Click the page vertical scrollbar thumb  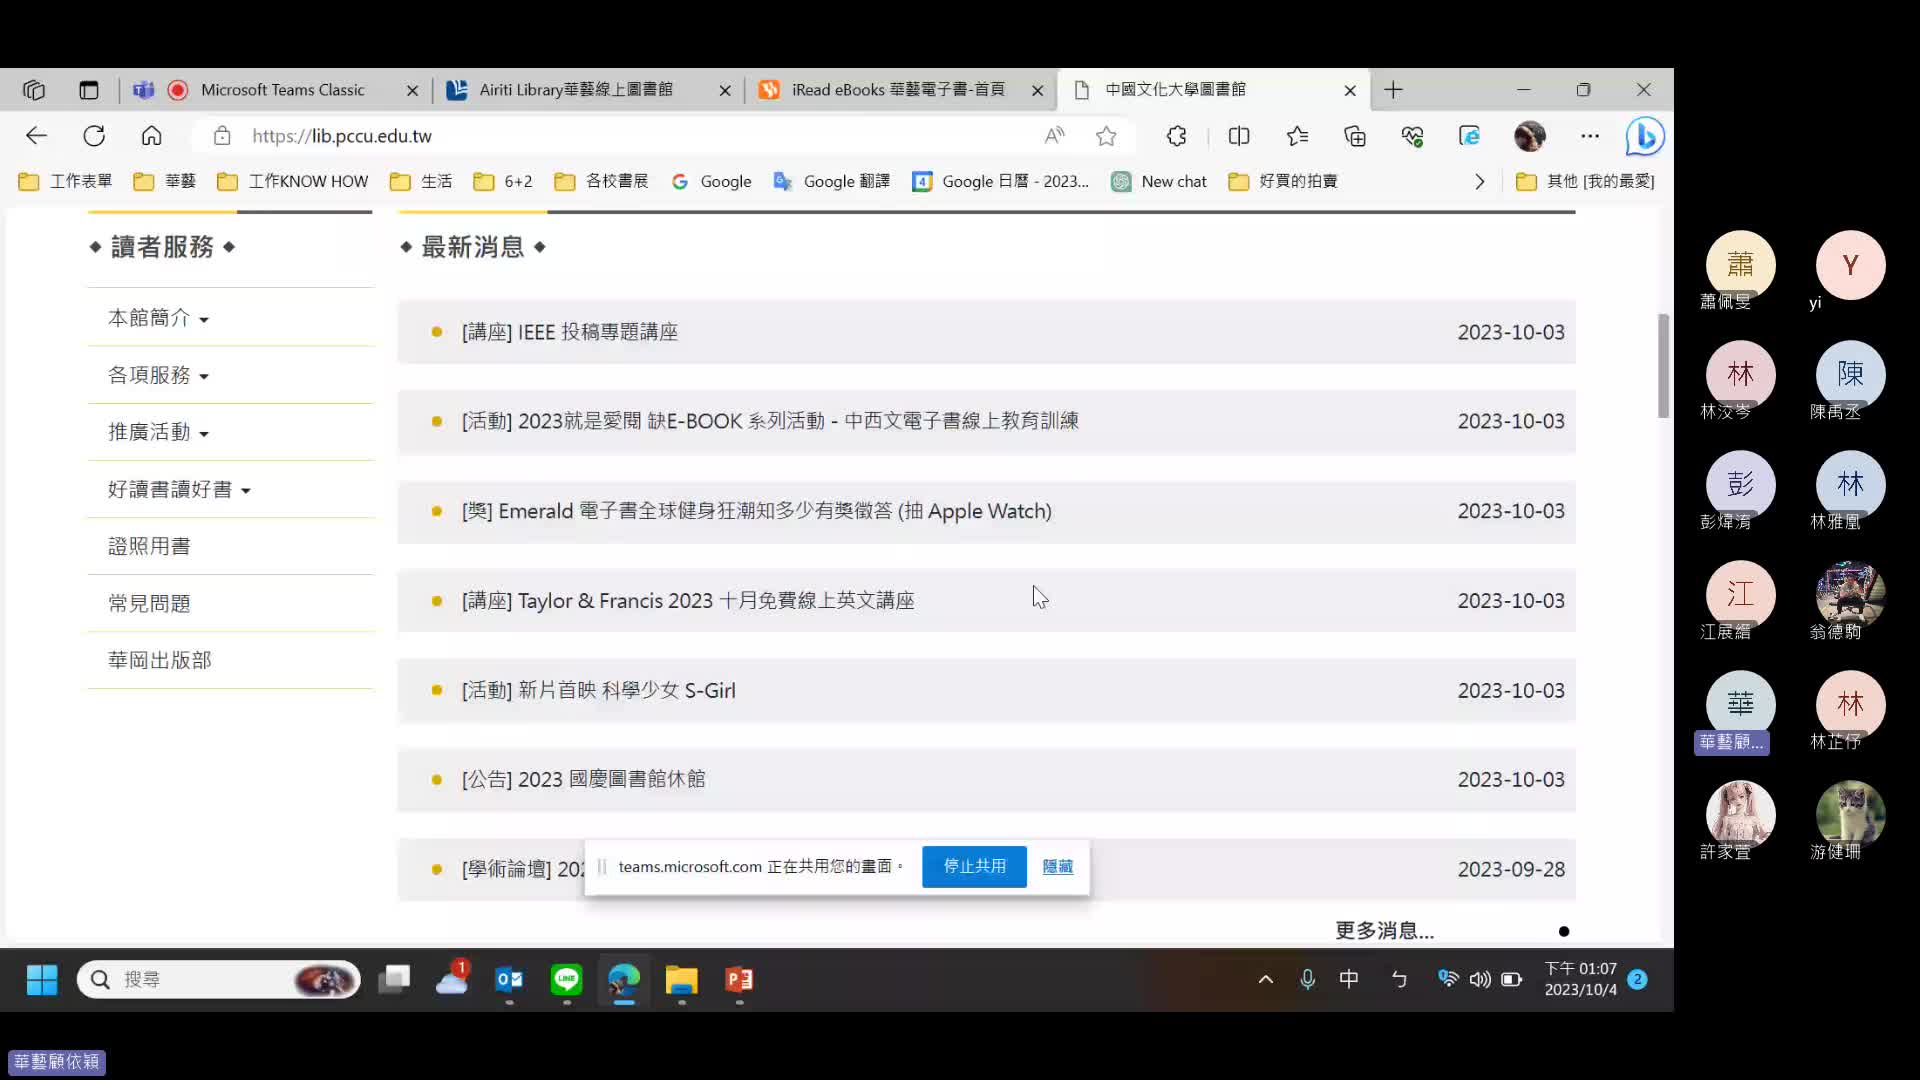(1664, 366)
